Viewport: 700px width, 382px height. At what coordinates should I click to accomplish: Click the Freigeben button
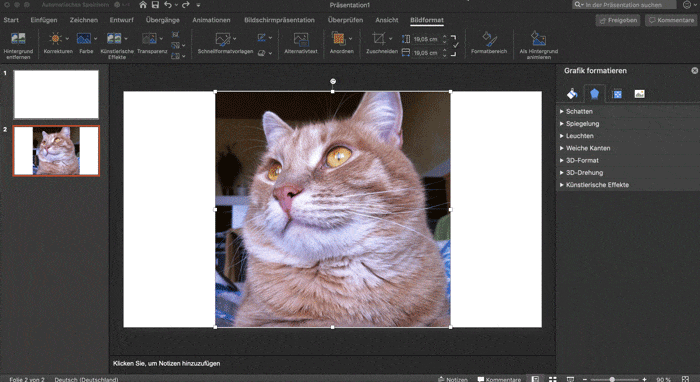click(618, 20)
